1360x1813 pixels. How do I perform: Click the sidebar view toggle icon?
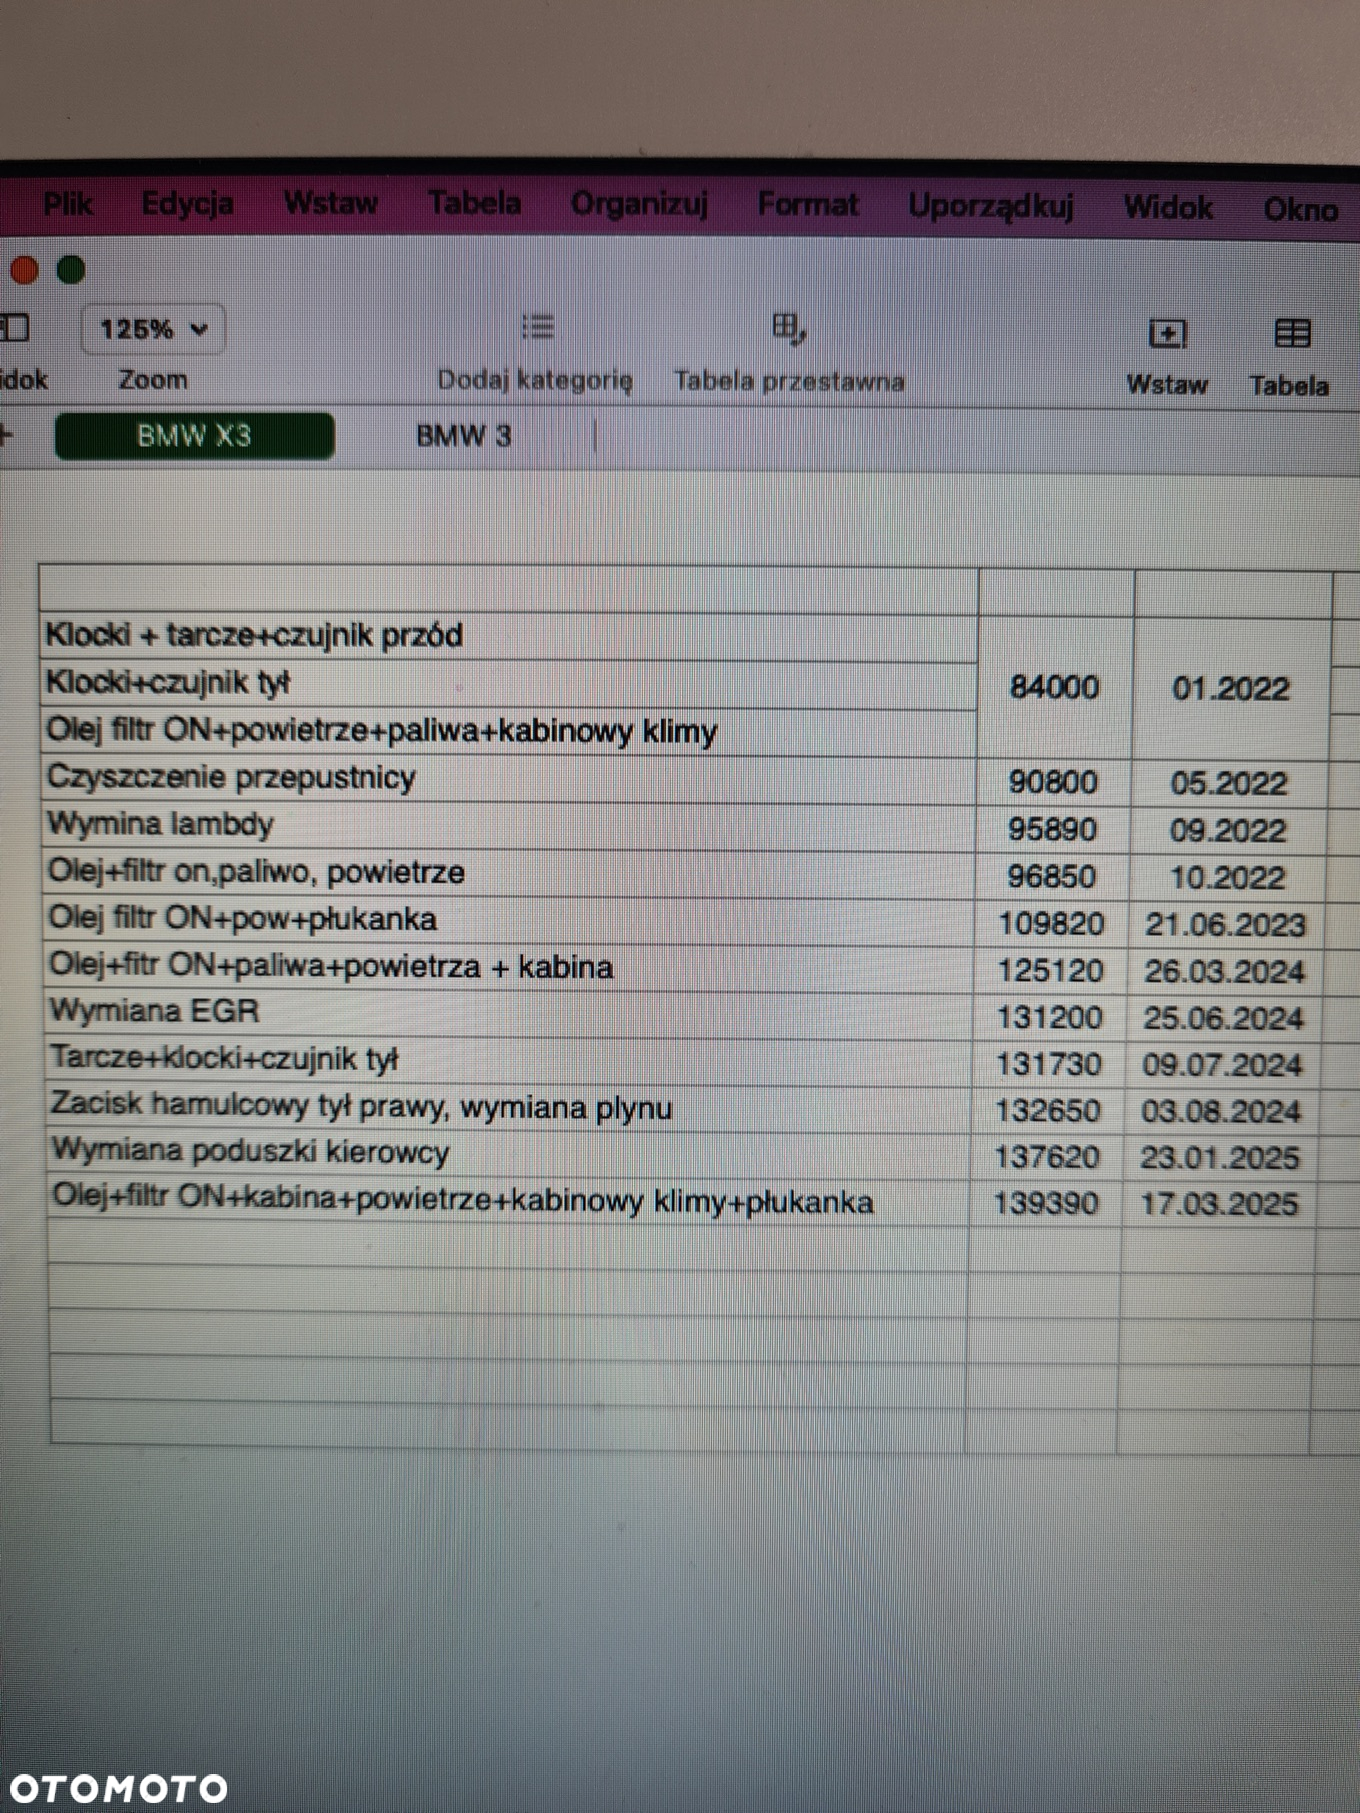click(15, 327)
